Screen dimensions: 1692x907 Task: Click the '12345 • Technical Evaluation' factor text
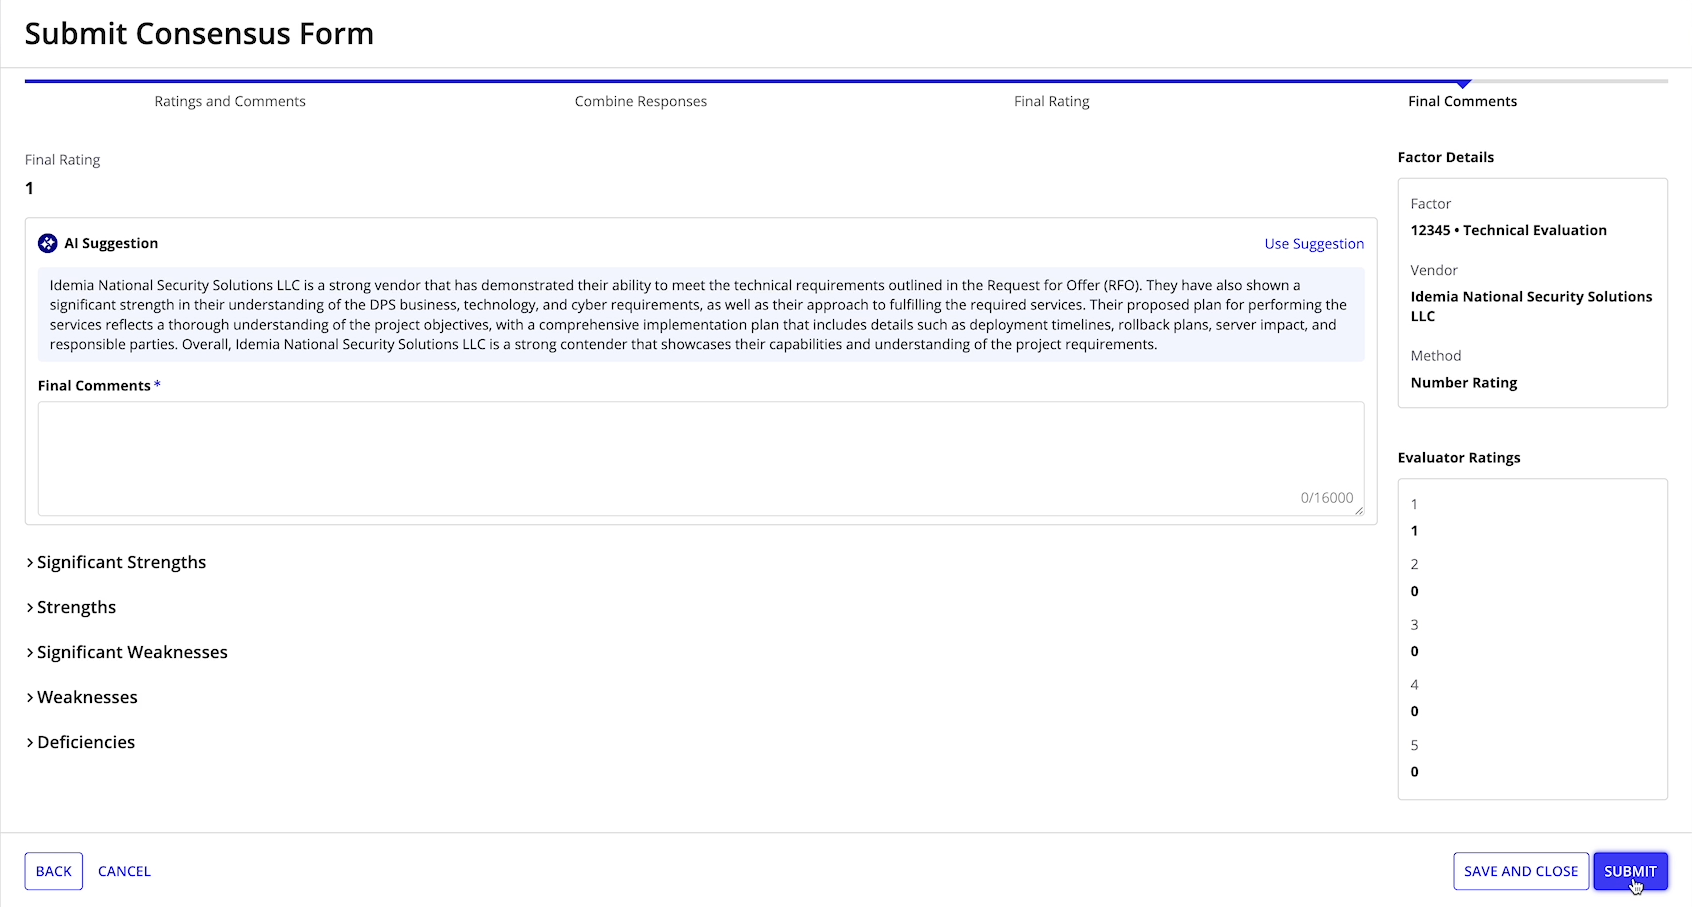coord(1509,230)
